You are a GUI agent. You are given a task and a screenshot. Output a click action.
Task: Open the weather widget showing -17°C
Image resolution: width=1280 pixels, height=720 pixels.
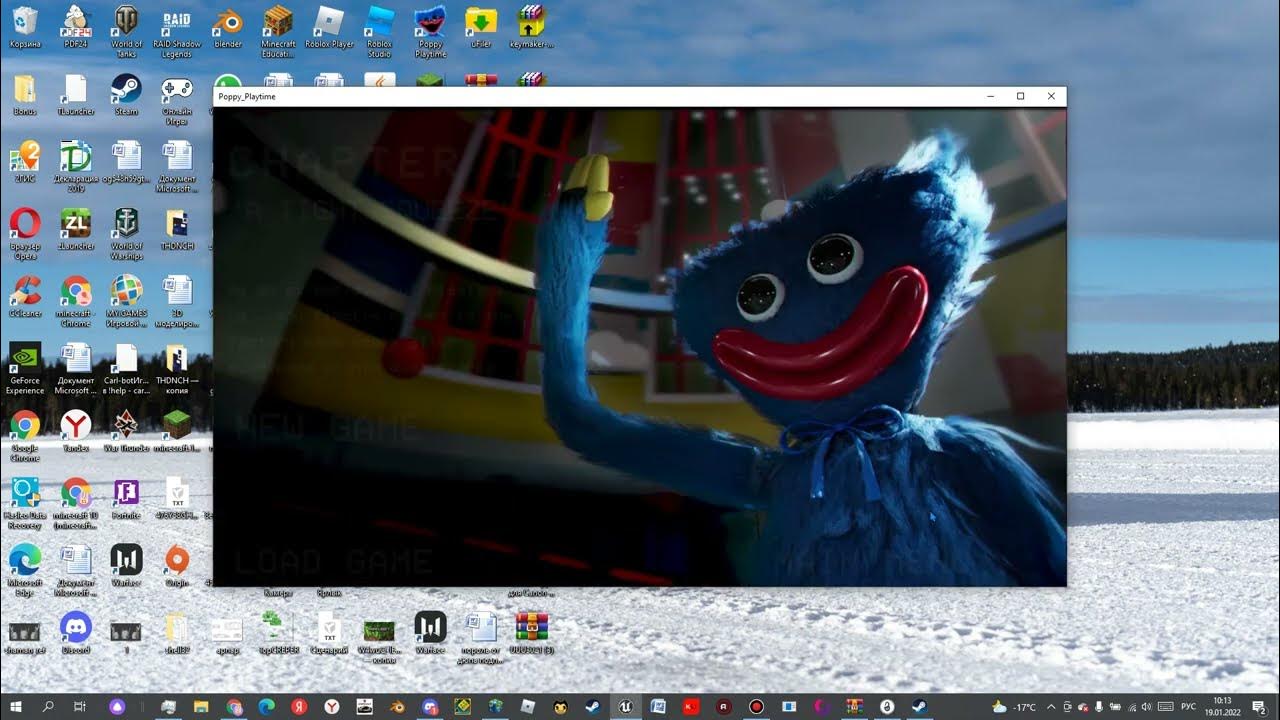tap(1012, 706)
